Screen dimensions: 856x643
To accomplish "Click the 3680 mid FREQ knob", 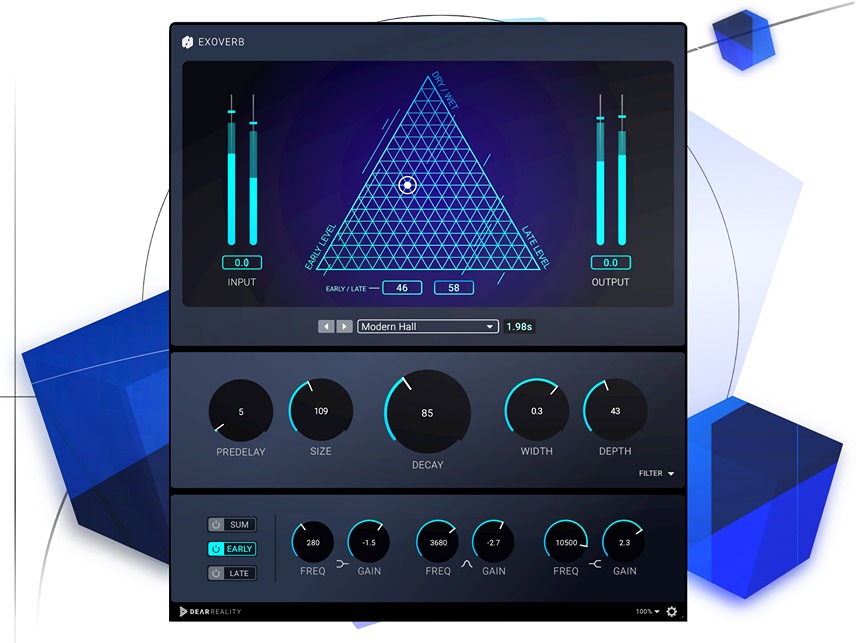I will click(438, 542).
